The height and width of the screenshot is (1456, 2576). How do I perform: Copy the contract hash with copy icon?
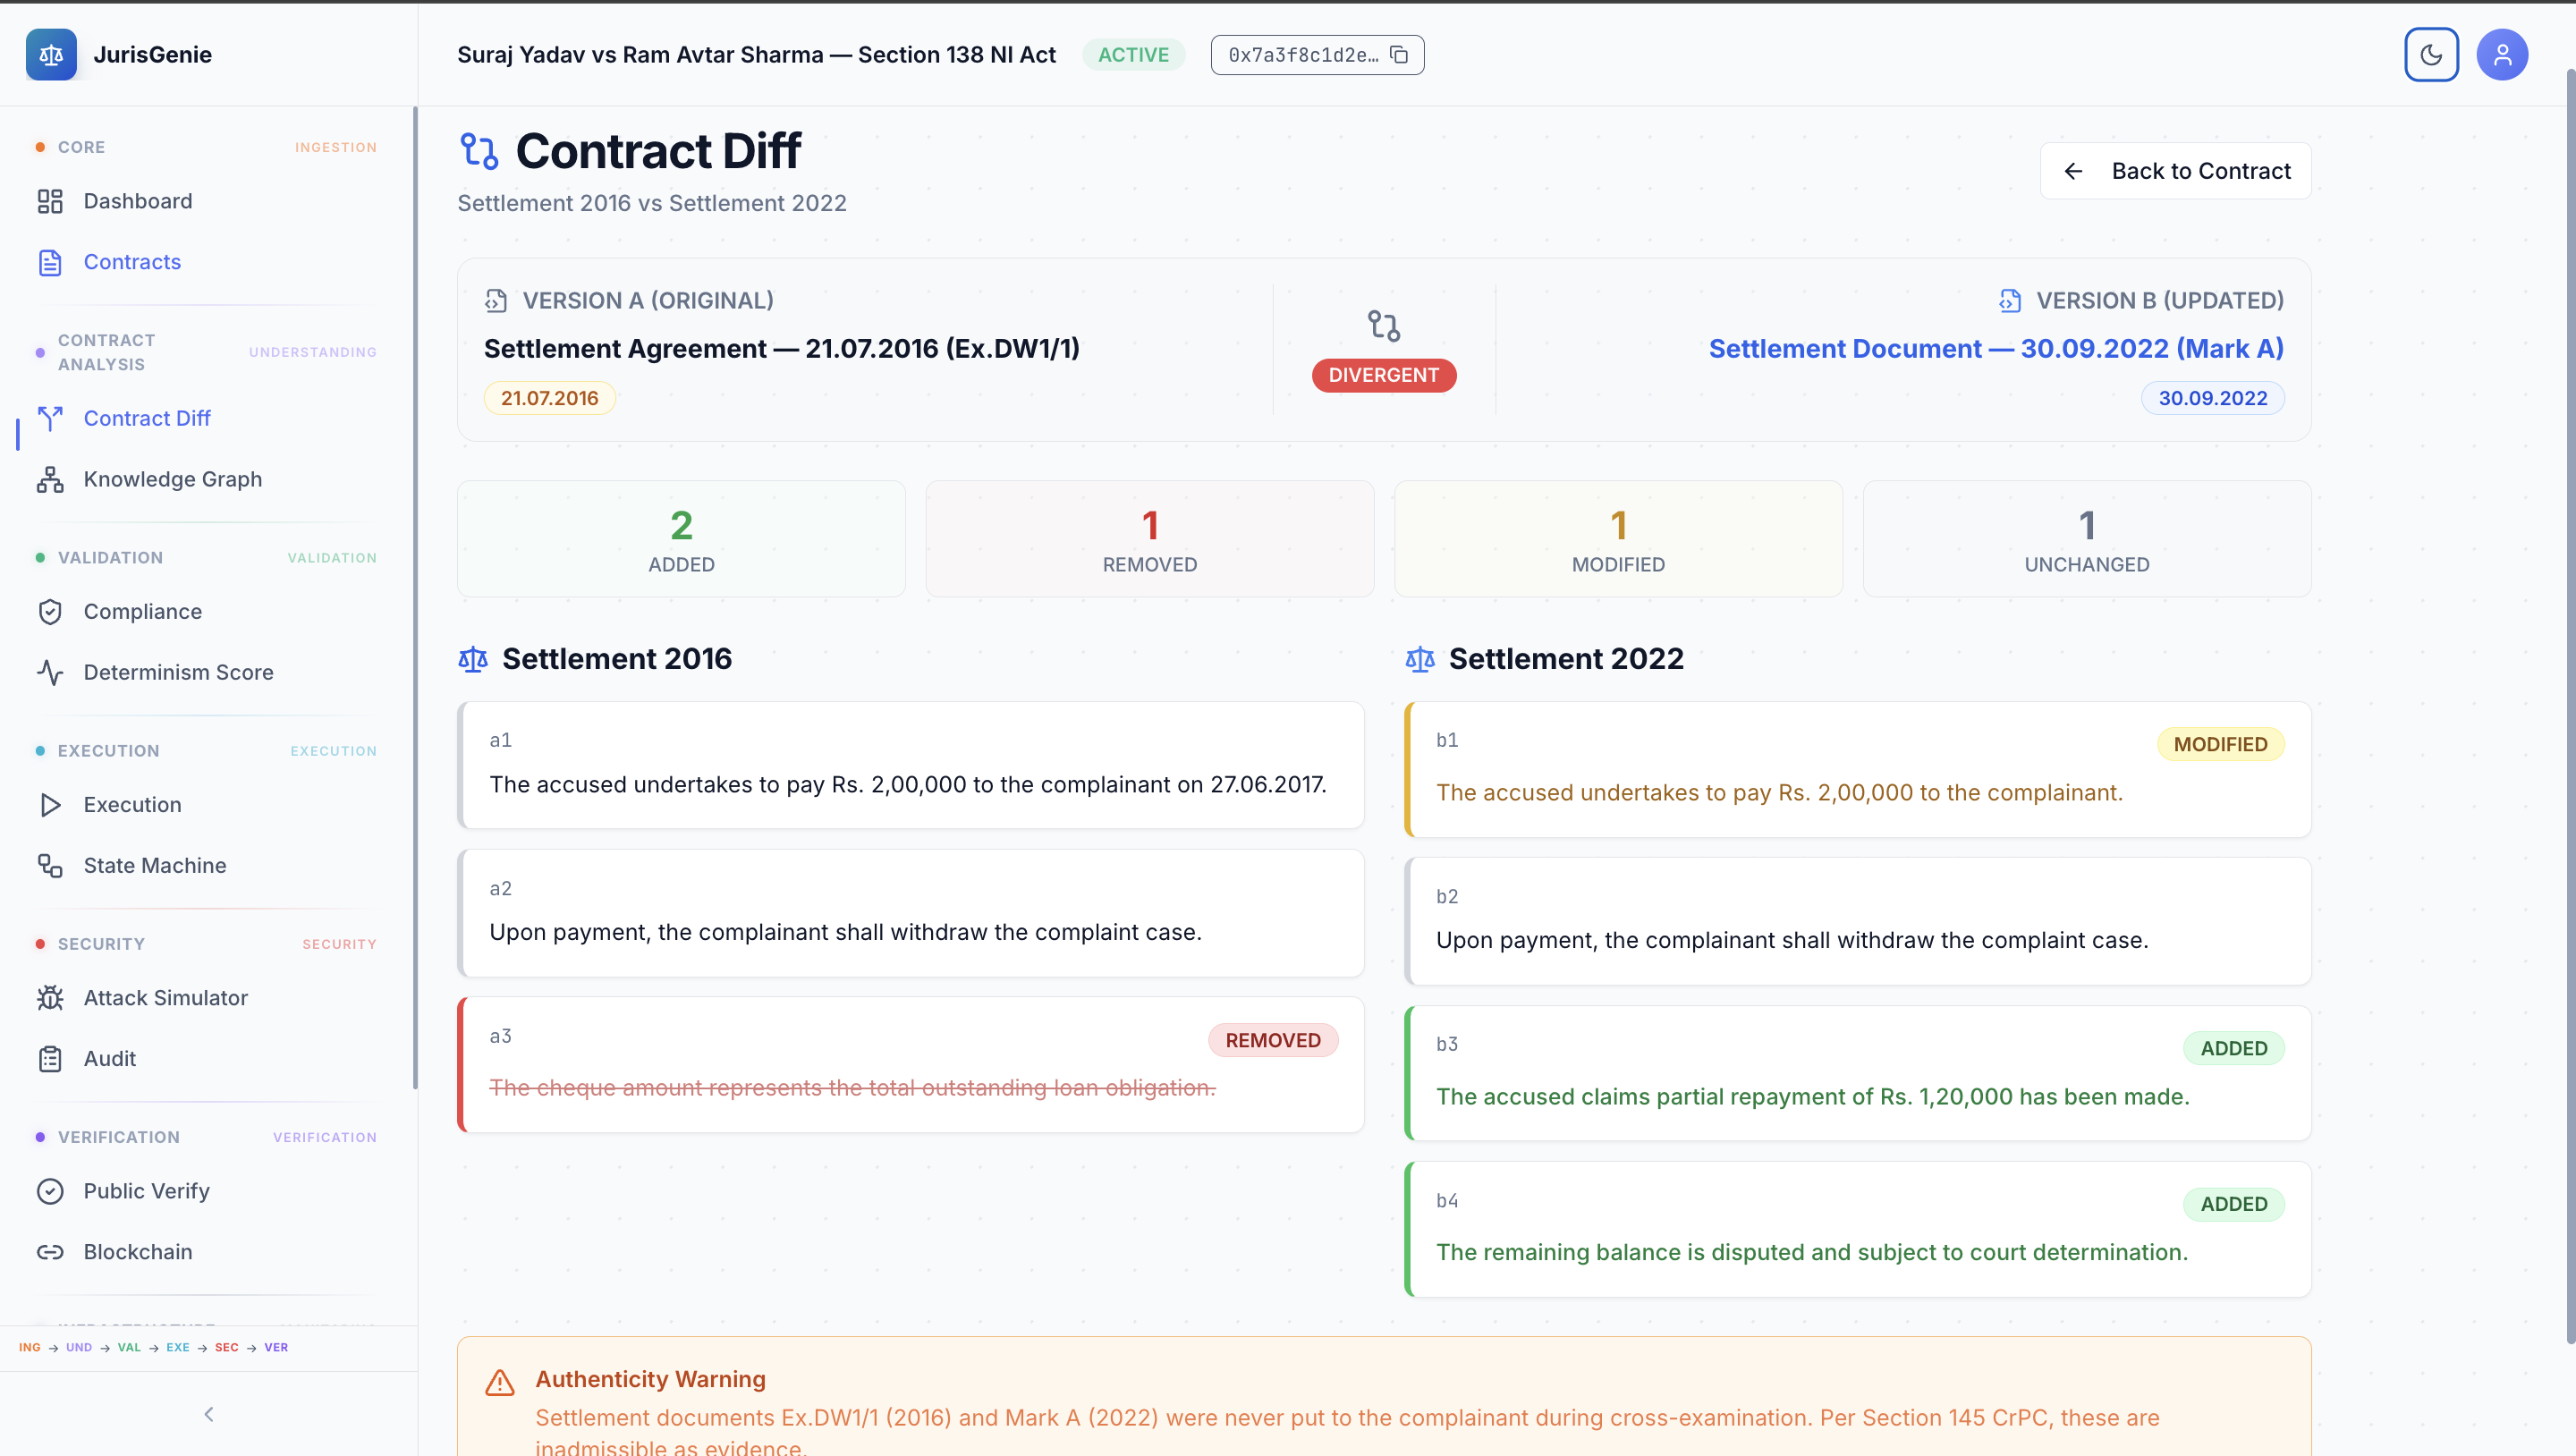(x=1399, y=55)
